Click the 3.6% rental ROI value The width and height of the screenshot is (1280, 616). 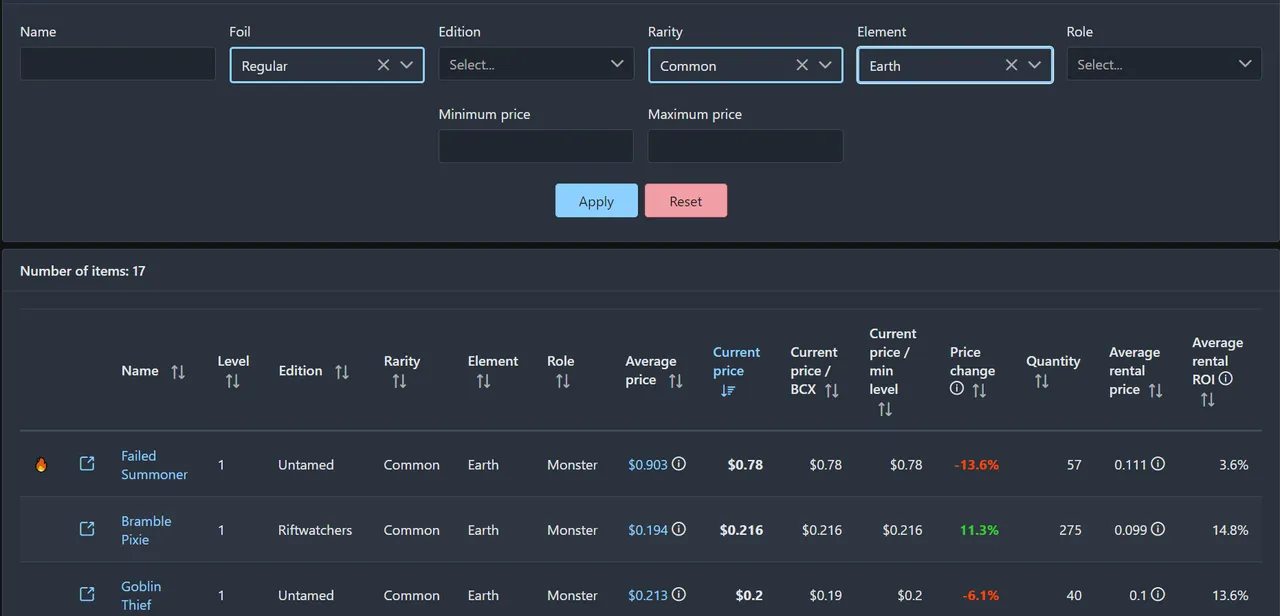point(1234,465)
